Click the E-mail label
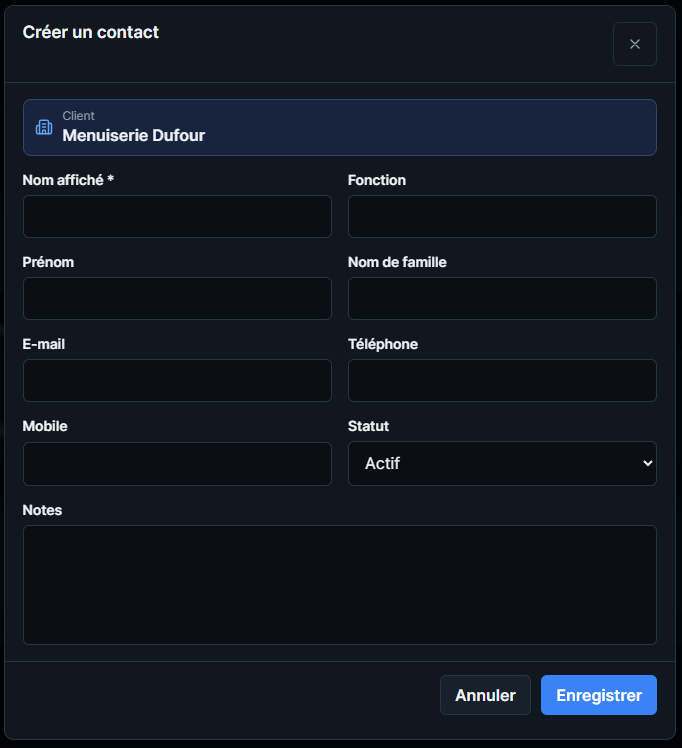Viewport: 682px width, 748px height. point(43,344)
